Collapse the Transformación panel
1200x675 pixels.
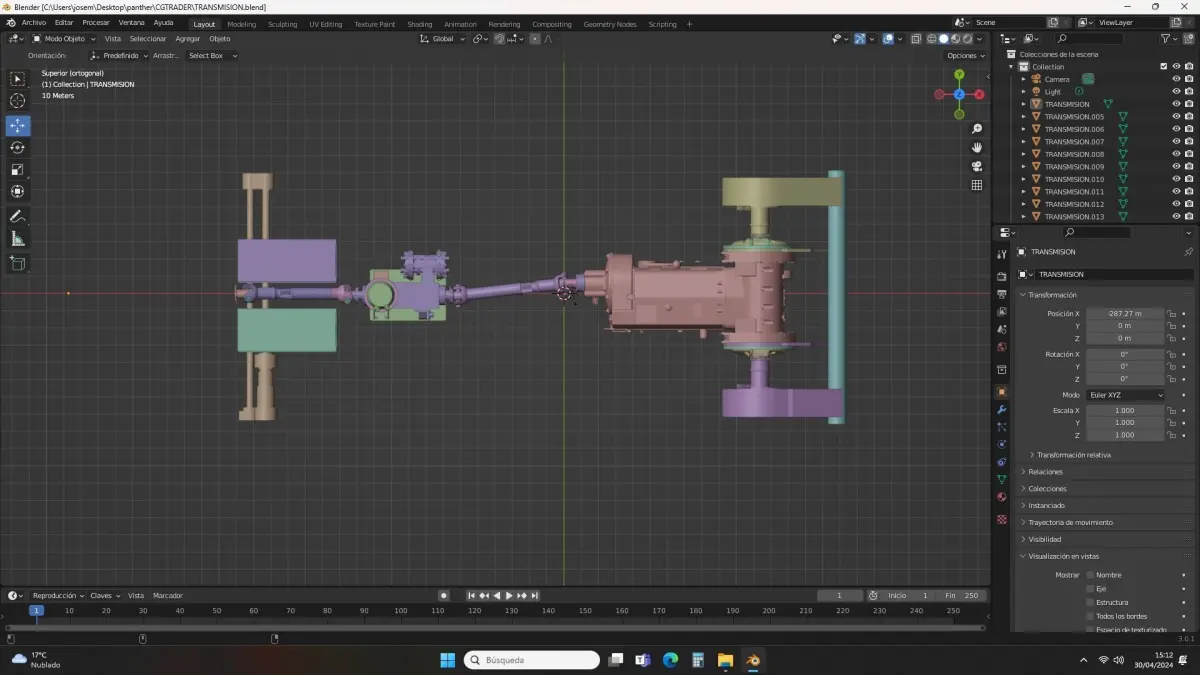tap(1052, 295)
